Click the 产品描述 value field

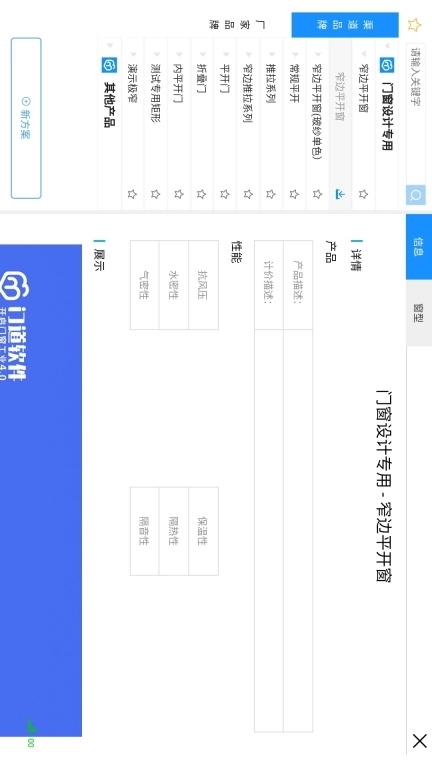298,530
